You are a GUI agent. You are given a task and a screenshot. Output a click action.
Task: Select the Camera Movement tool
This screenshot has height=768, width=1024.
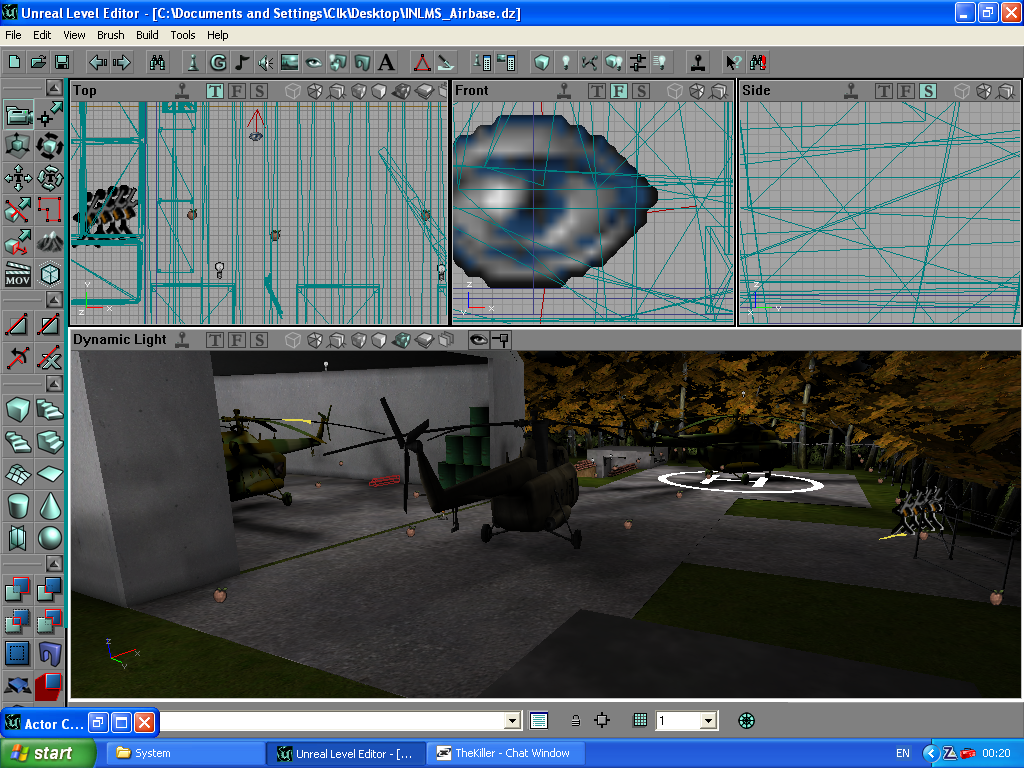click(18, 116)
